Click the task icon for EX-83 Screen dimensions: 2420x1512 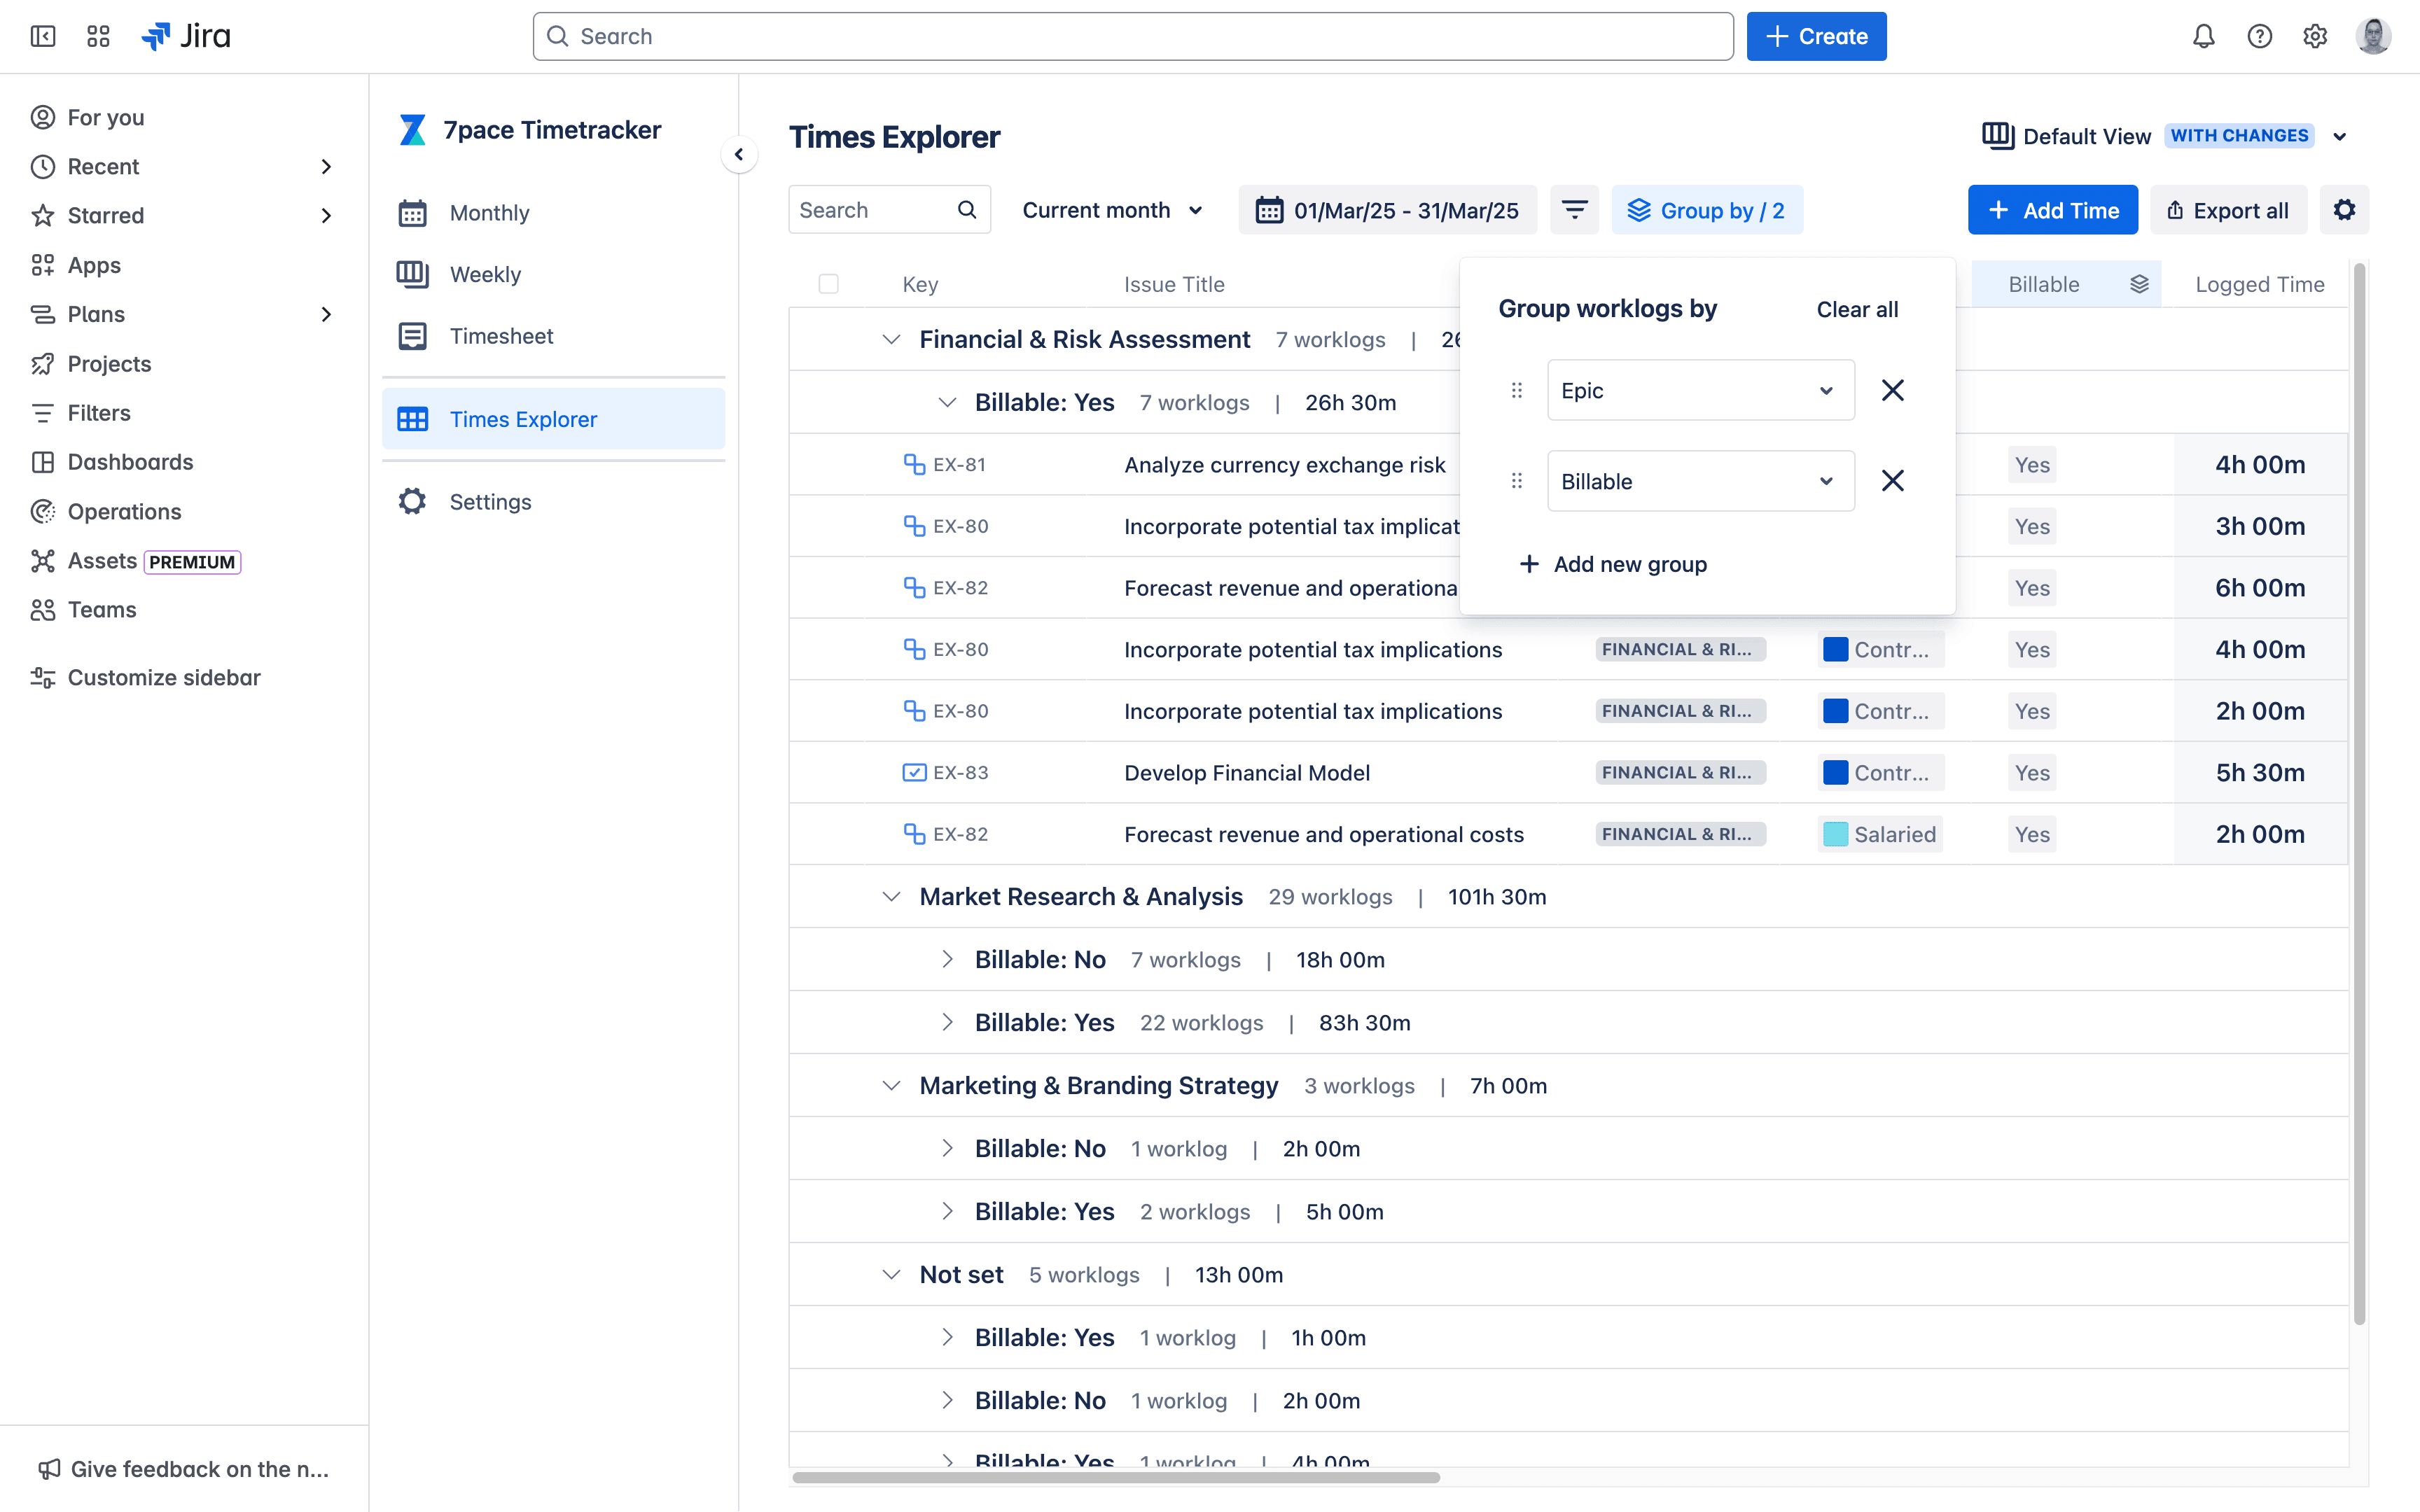coord(914,772)
